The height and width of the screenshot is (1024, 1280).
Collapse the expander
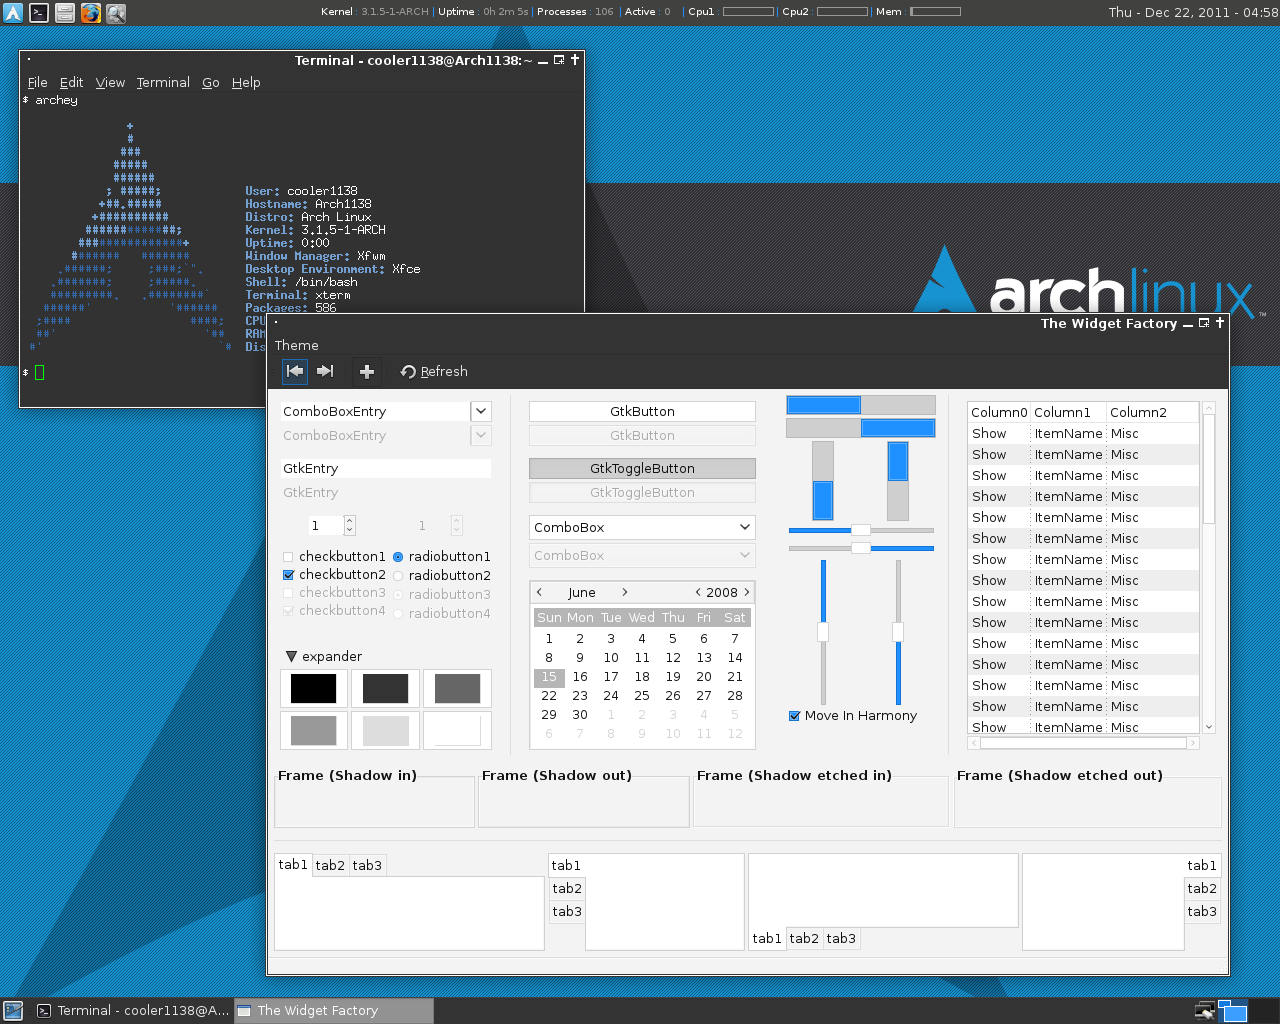pos(291,656)
